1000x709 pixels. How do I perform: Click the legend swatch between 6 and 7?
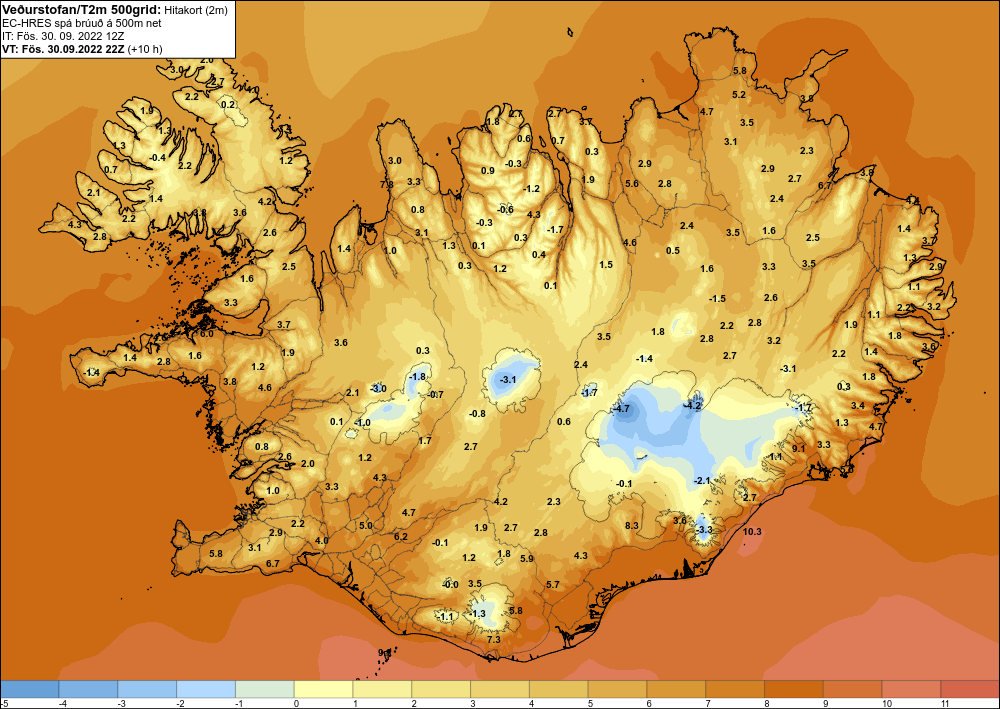coord(676,689)
